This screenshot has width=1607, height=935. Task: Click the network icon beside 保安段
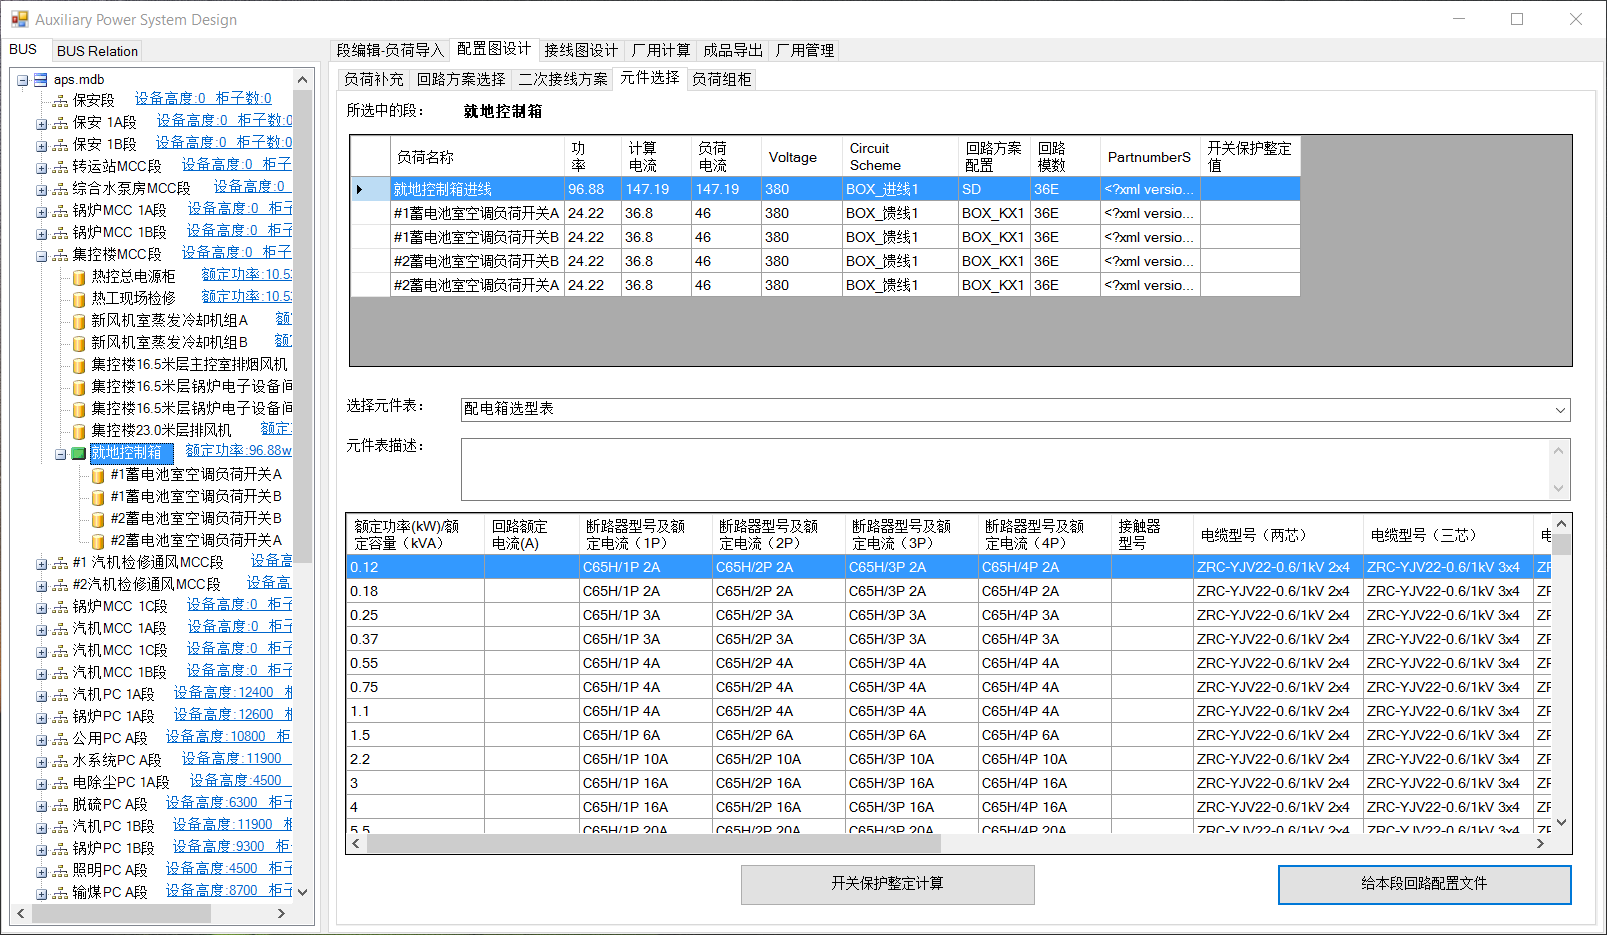click(x=60, y=101)
